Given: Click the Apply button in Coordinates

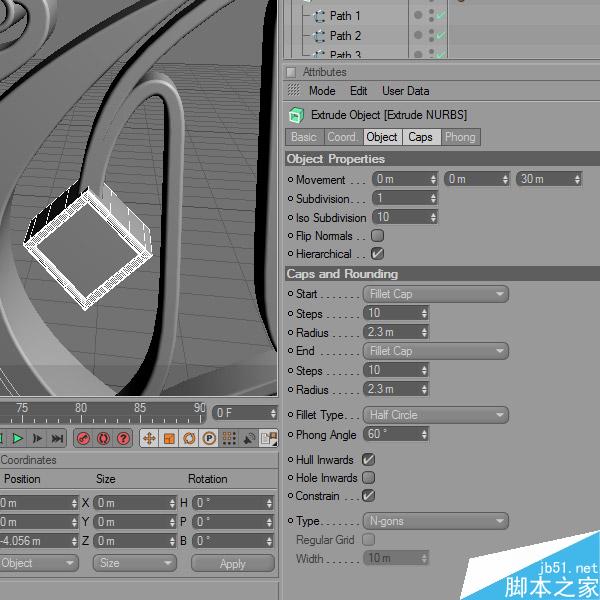Looking at the screenshot, I should tap(233, 564).
